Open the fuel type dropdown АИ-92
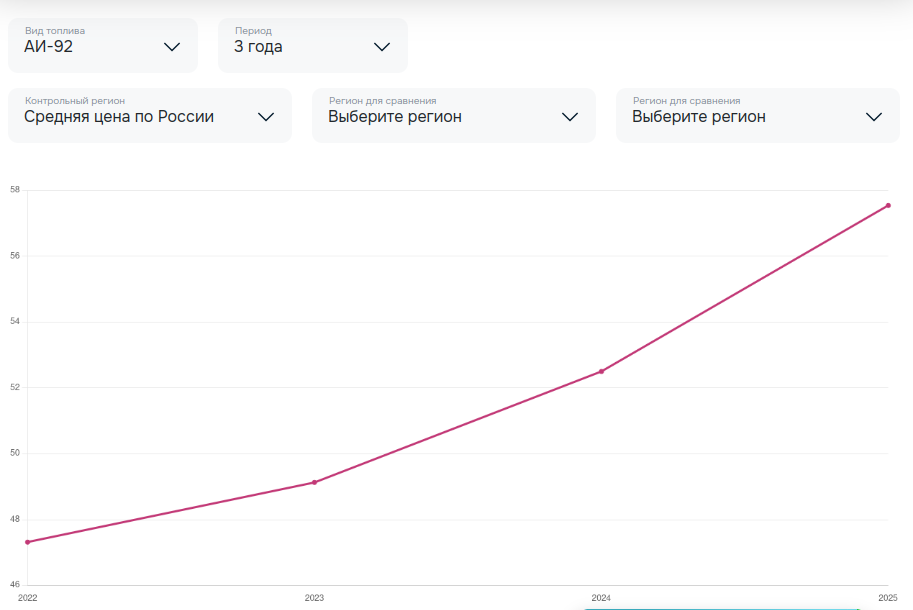The height and width of the screenshot is (610, 913). (x=103, y=45)
